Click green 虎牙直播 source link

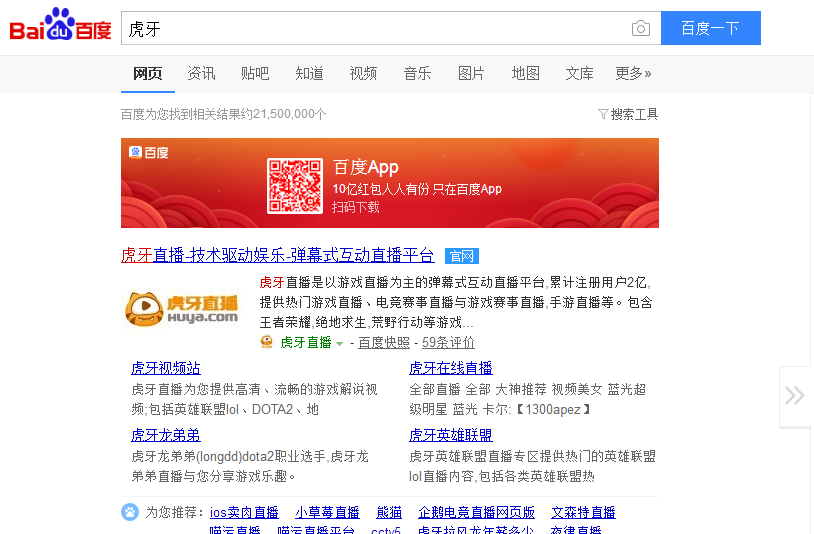[x=306, y=343]
